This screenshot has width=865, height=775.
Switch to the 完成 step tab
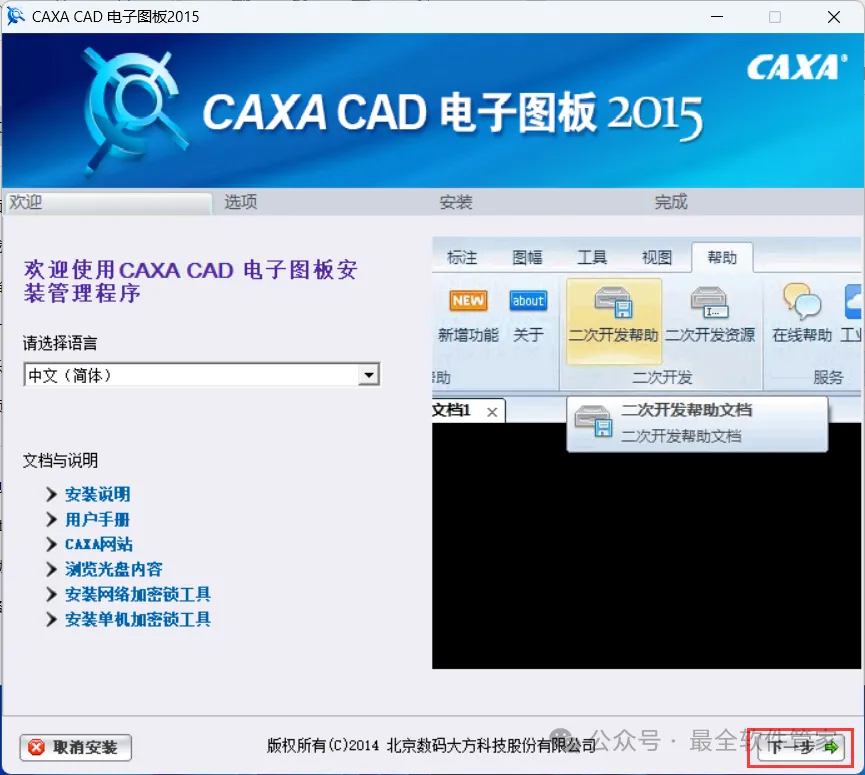pos(671,202)
